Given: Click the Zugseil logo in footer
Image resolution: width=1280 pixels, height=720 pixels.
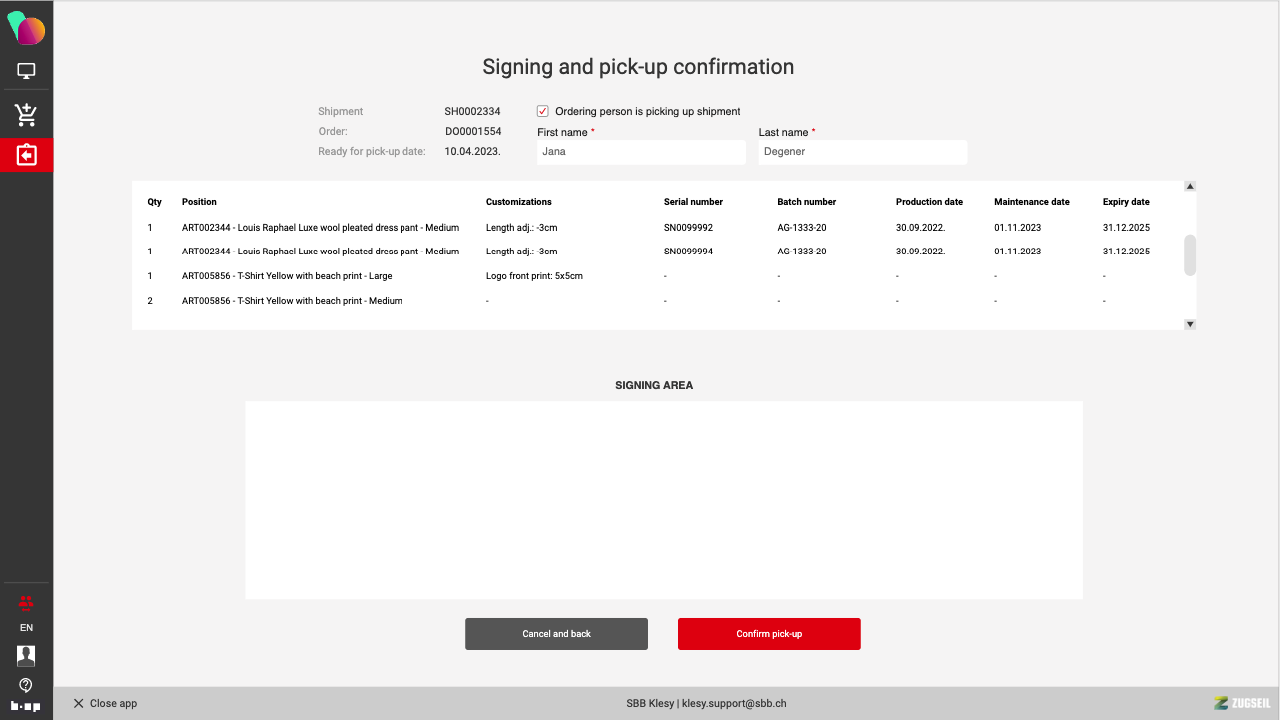Looking at the screenshot, I should [1242, 703].
